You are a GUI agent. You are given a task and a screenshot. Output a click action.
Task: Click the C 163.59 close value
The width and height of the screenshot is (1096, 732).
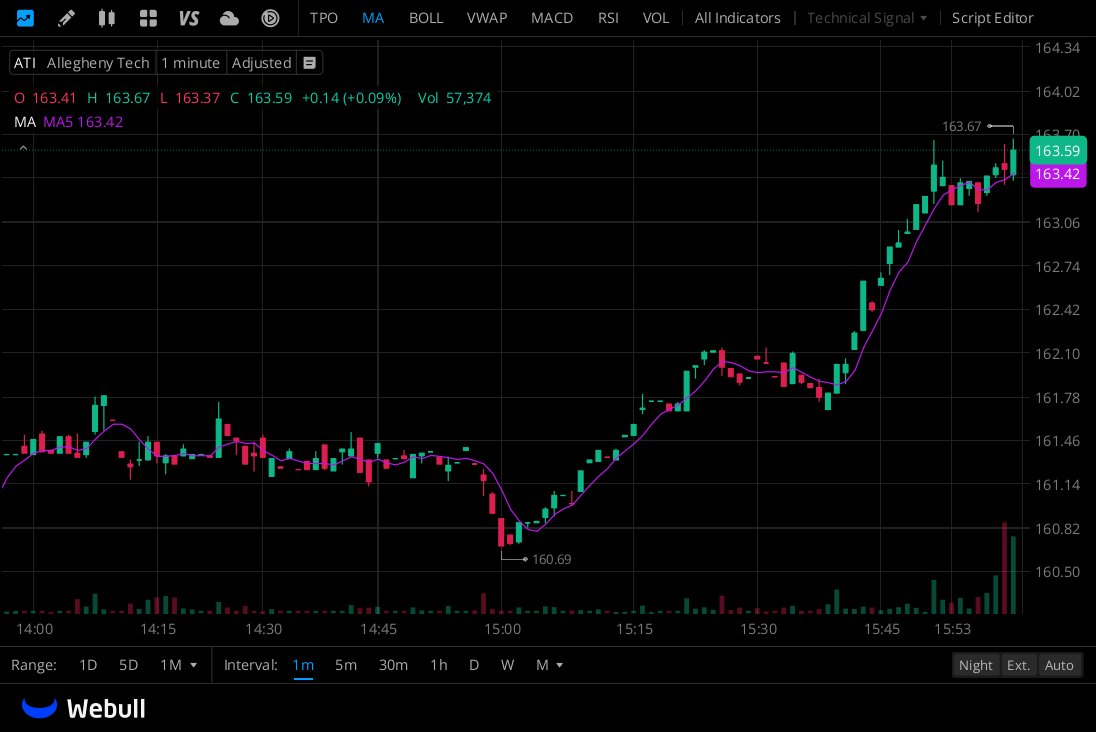coord(261,98)
